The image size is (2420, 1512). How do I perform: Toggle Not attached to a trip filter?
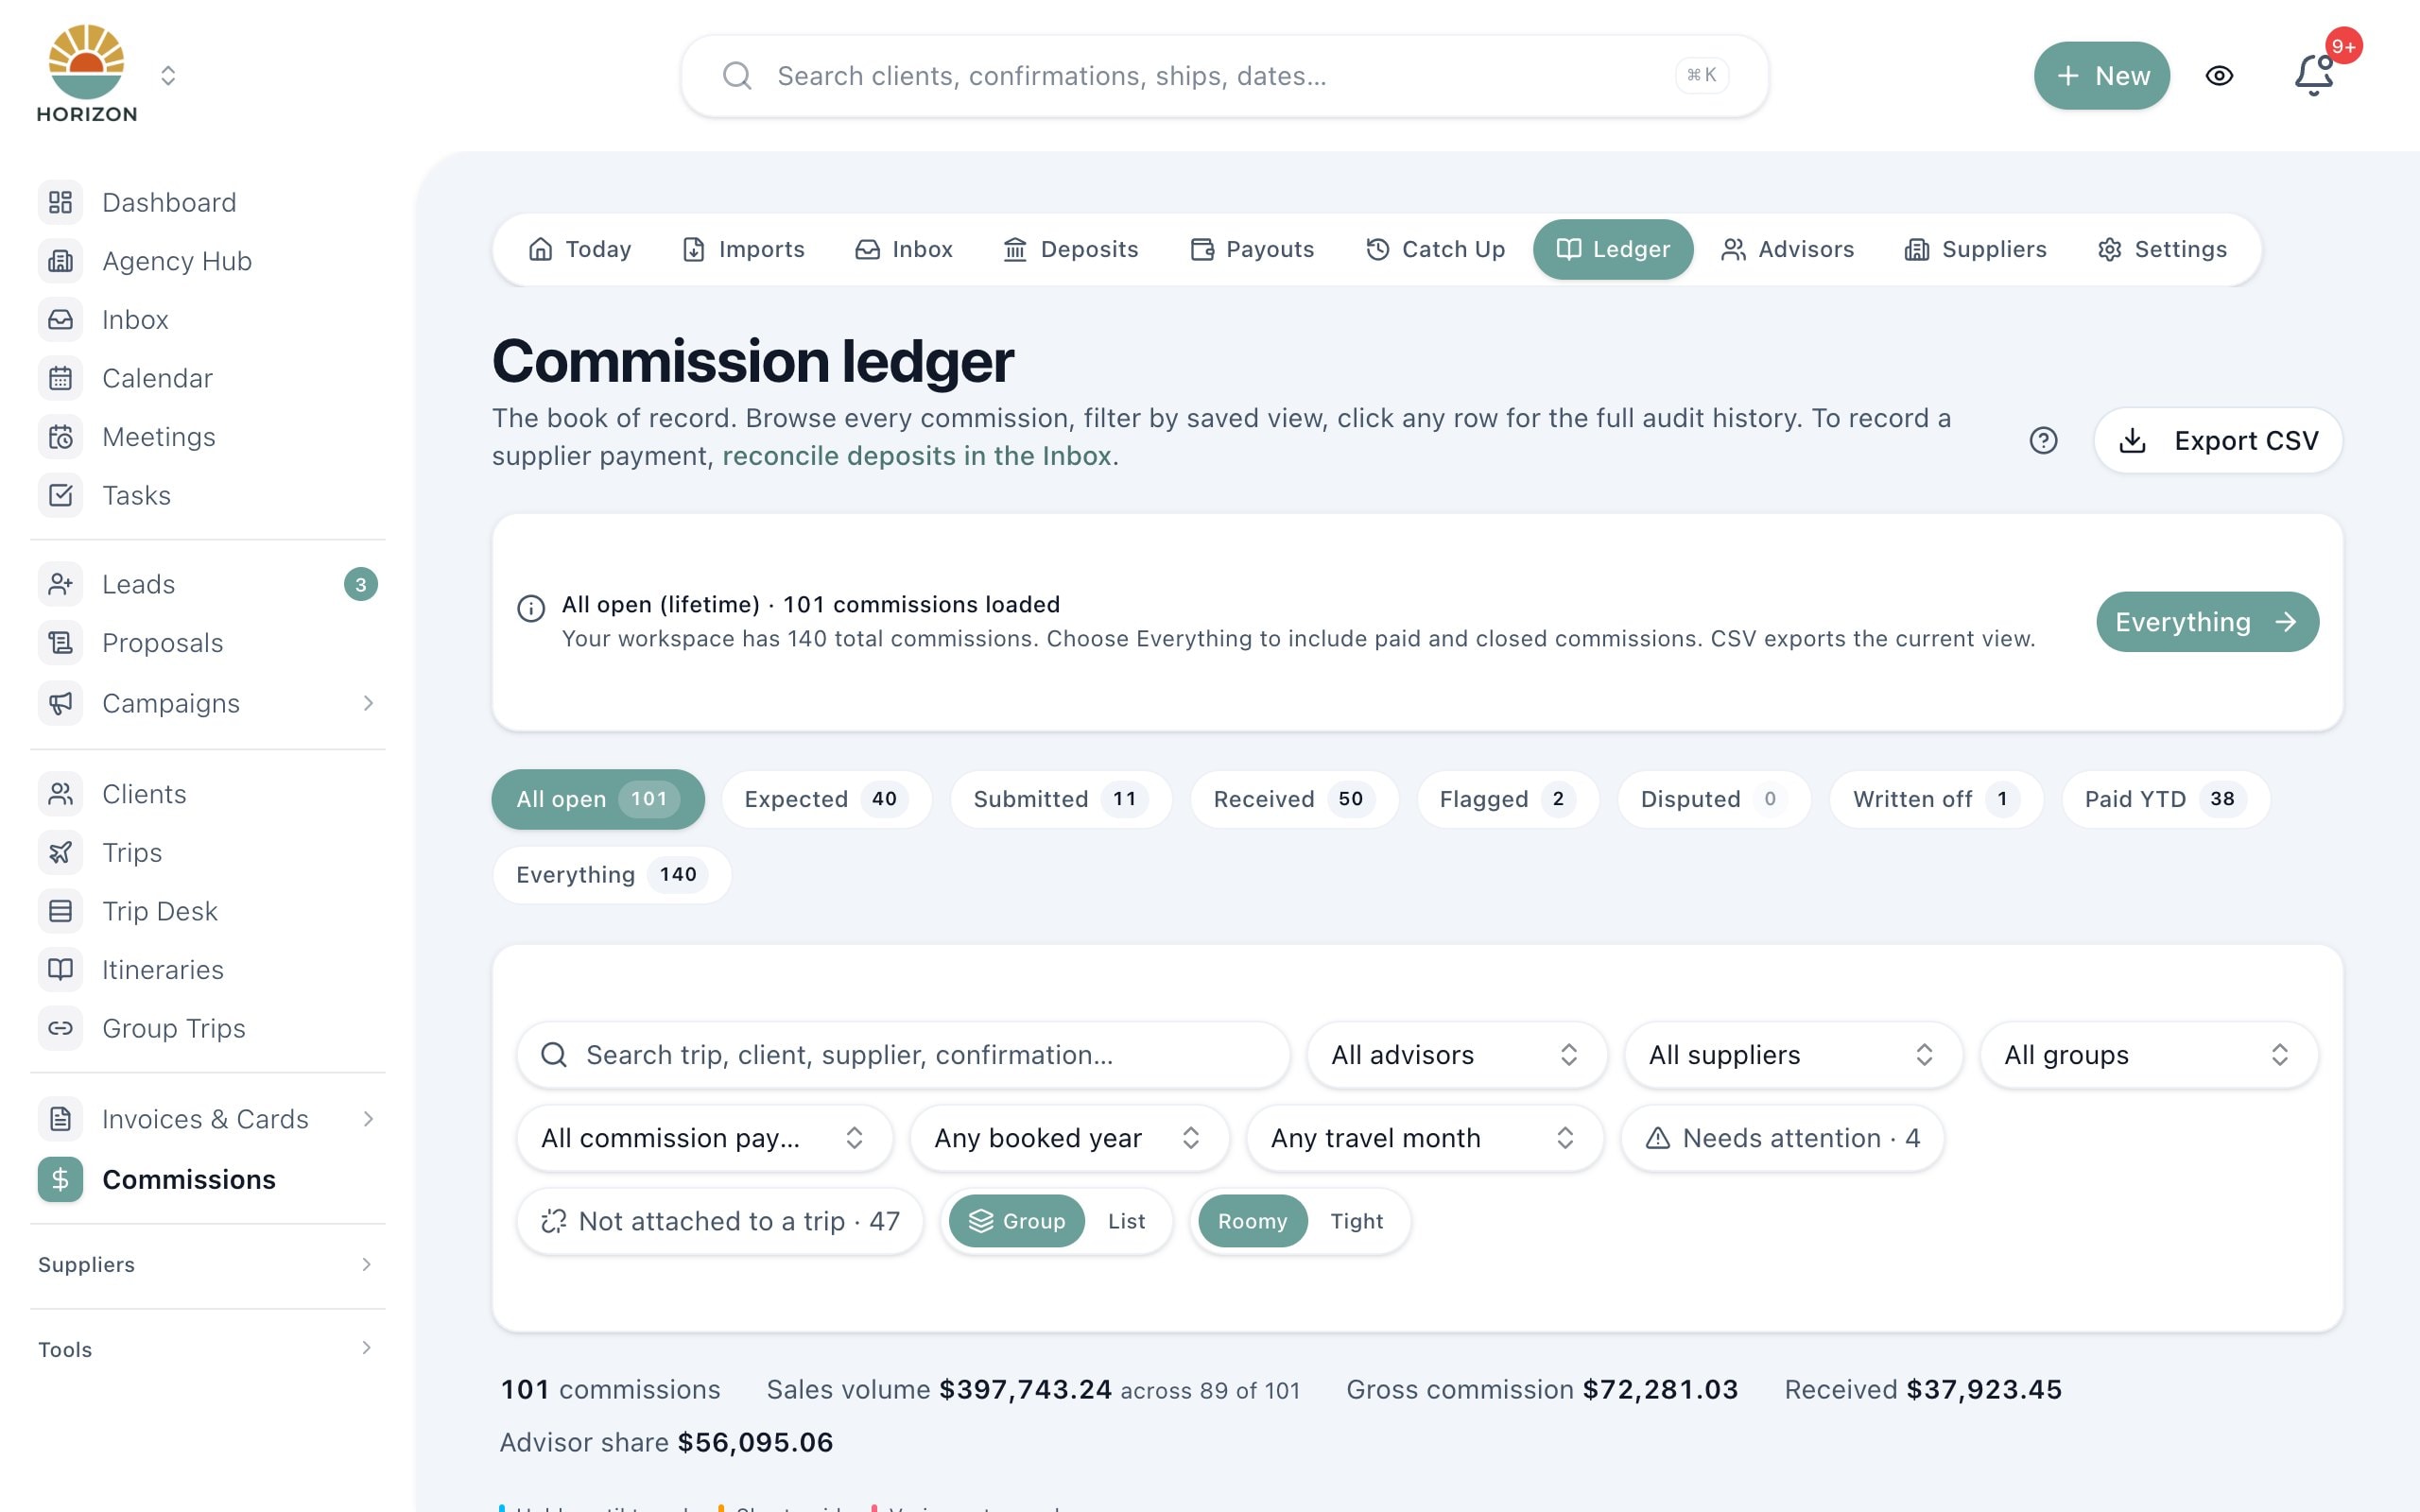tap(720, 1221)
